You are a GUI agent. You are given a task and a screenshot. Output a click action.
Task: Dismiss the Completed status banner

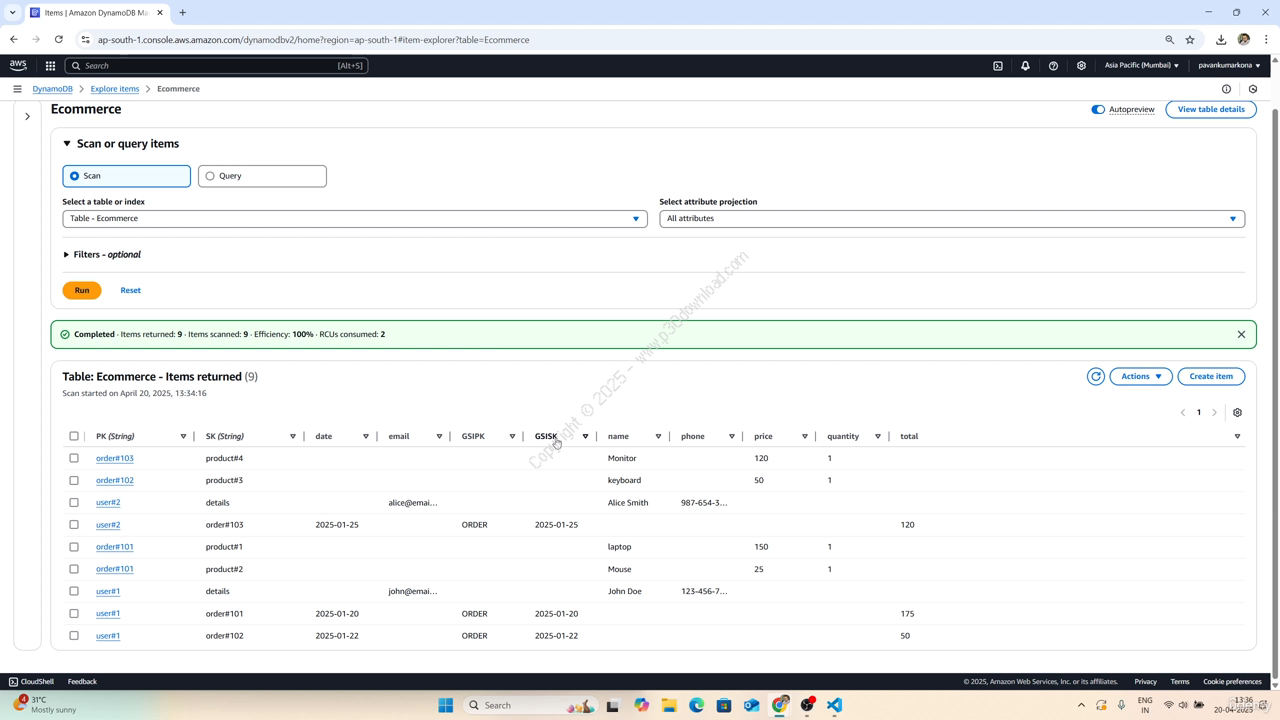point(1241,334)
